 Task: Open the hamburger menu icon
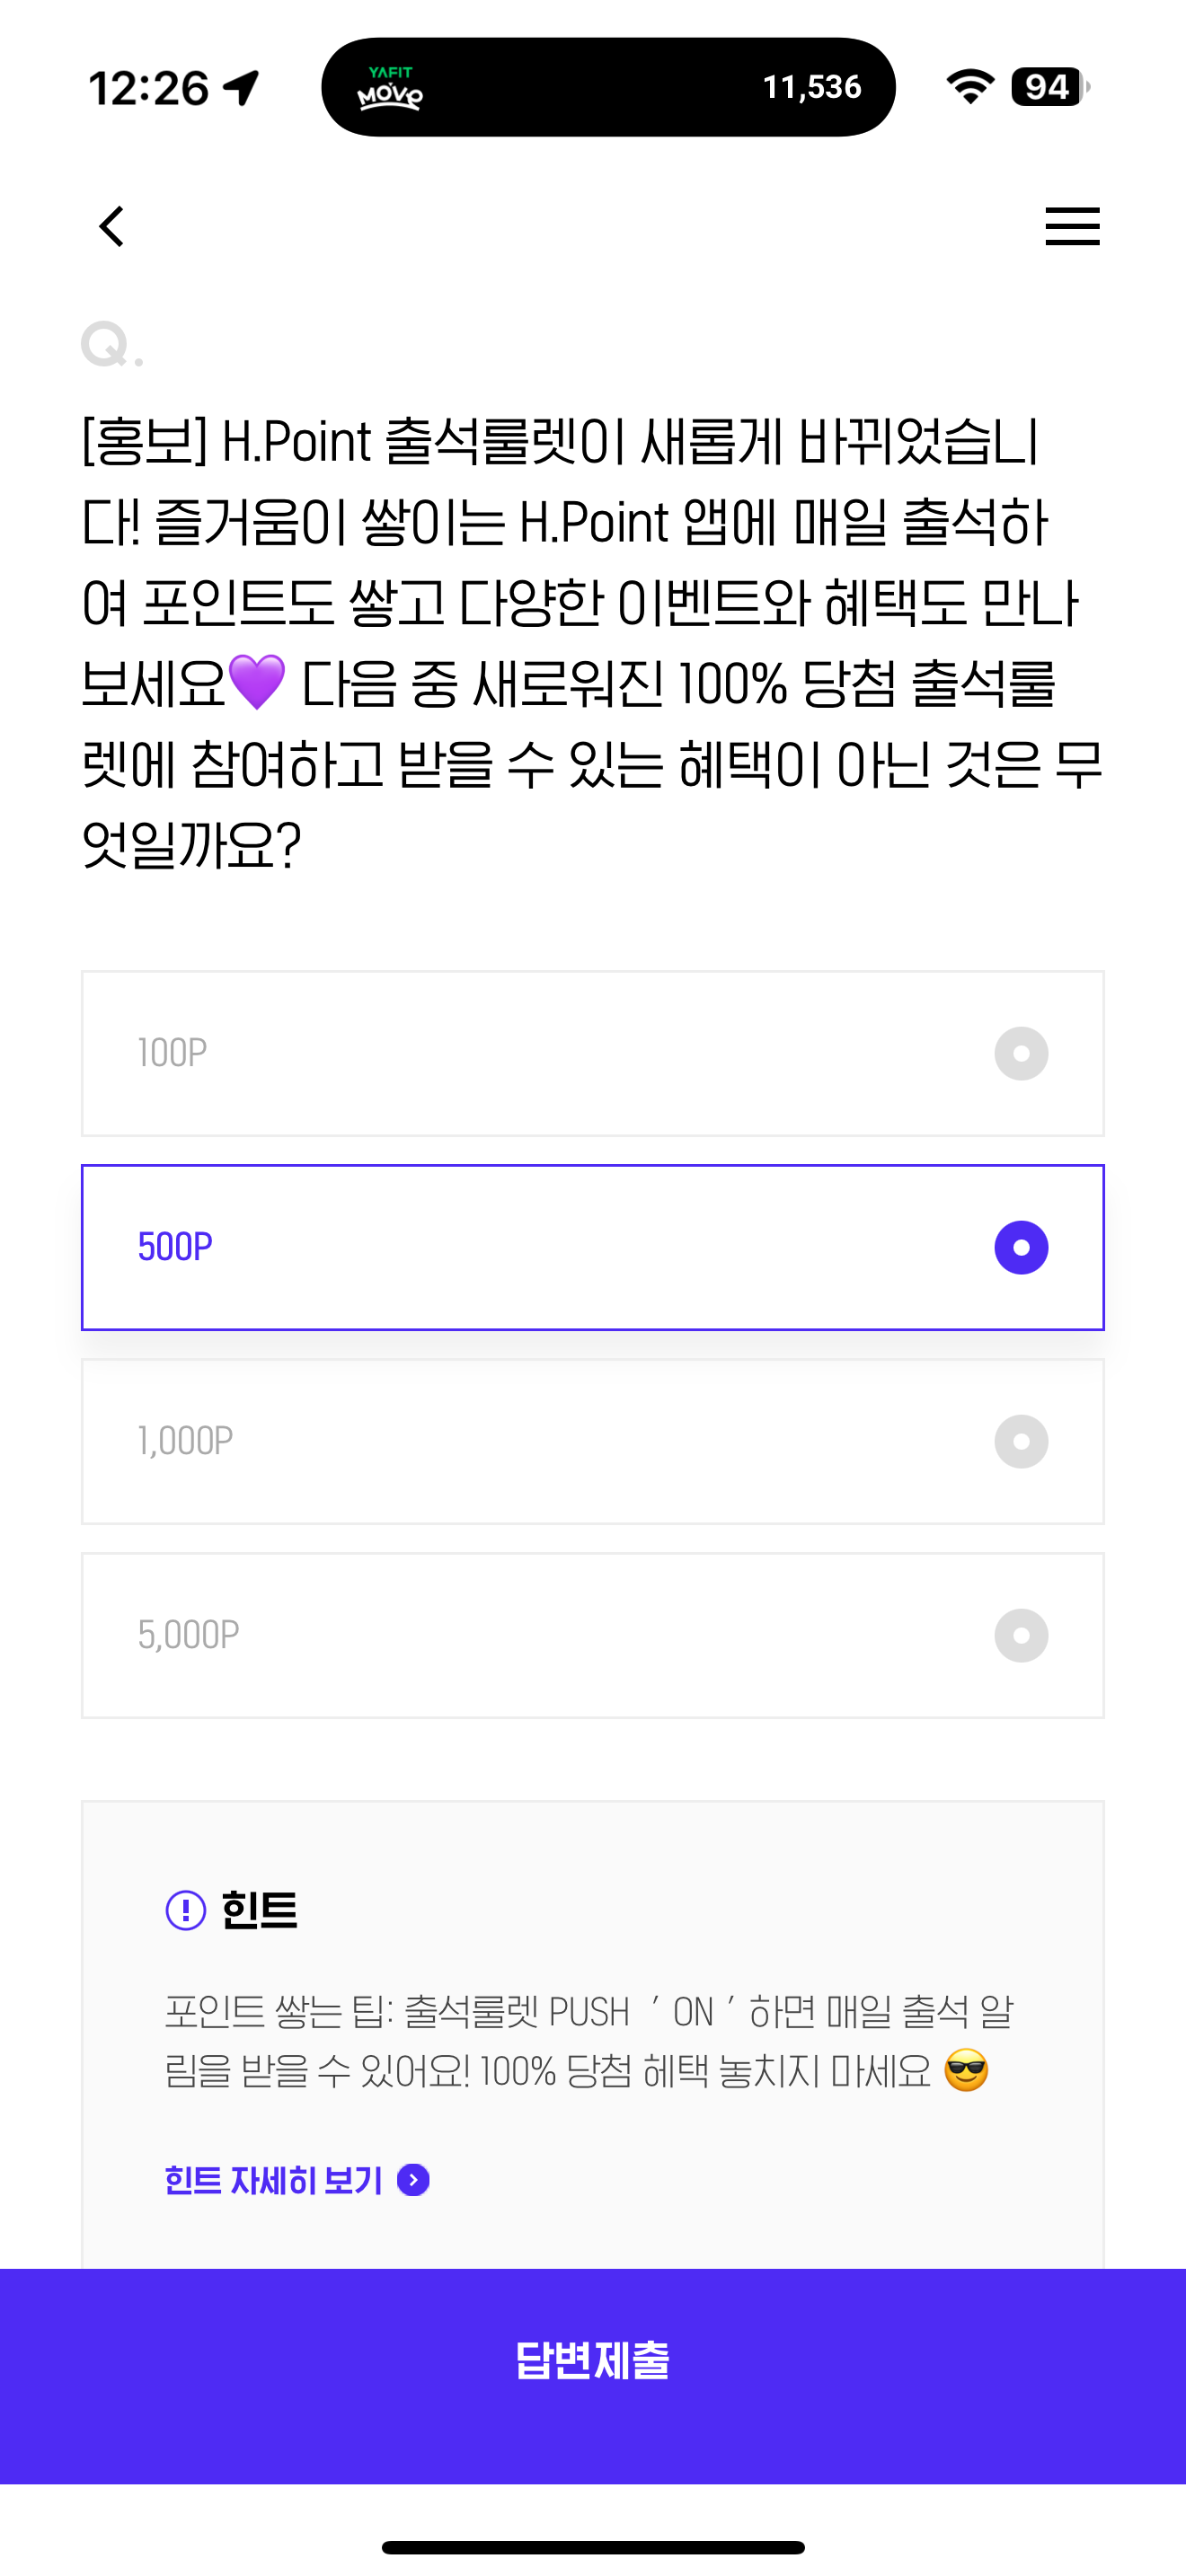tap(1072, 226)
